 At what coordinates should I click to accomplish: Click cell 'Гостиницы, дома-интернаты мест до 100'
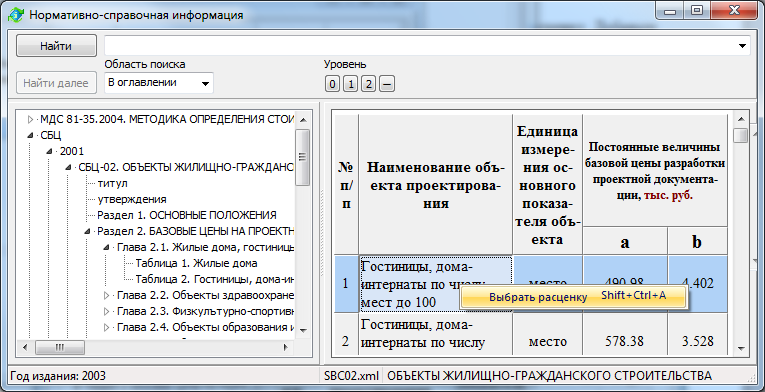pyautogui.click(x=436, y=284)
